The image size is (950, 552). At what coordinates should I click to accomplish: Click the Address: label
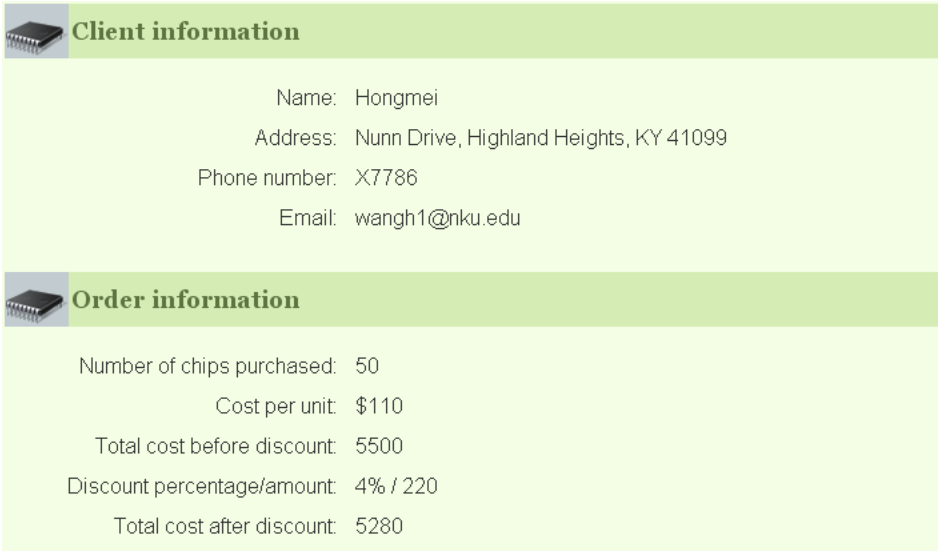[x=295, y=138]
